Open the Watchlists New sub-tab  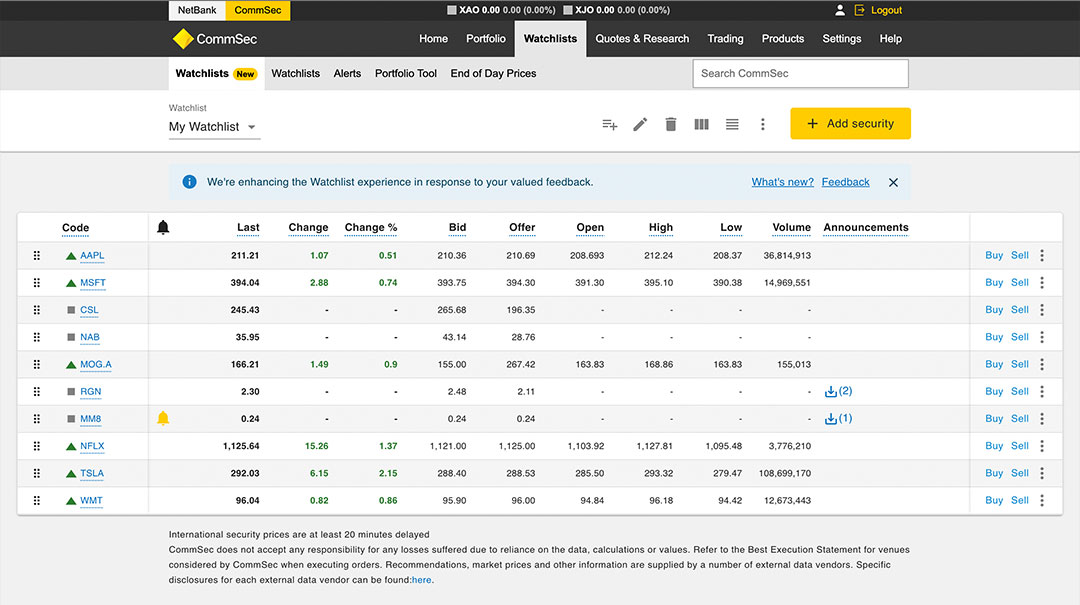(216, 74)
